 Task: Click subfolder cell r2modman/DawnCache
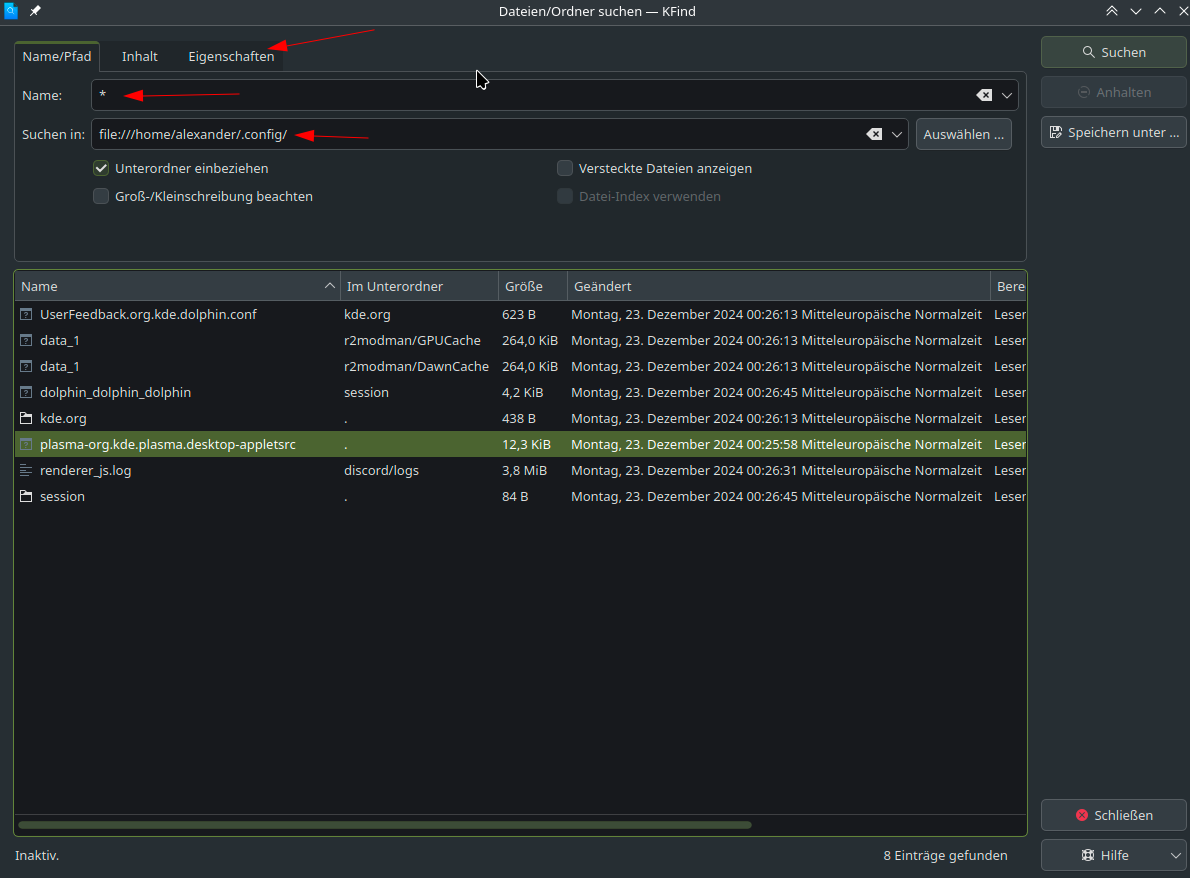417,366
